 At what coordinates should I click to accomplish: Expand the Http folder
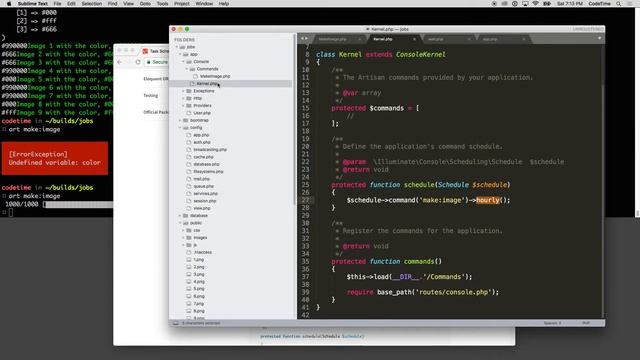(183, 98)
